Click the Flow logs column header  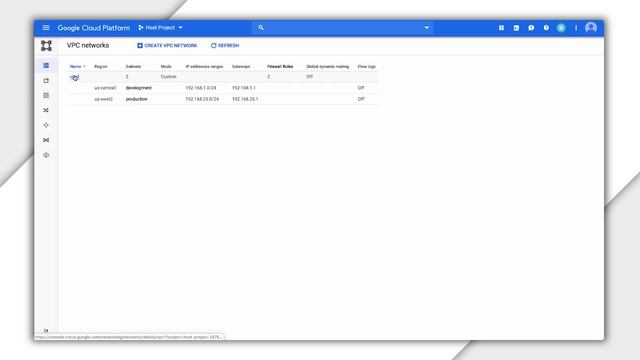coord(367,67)
